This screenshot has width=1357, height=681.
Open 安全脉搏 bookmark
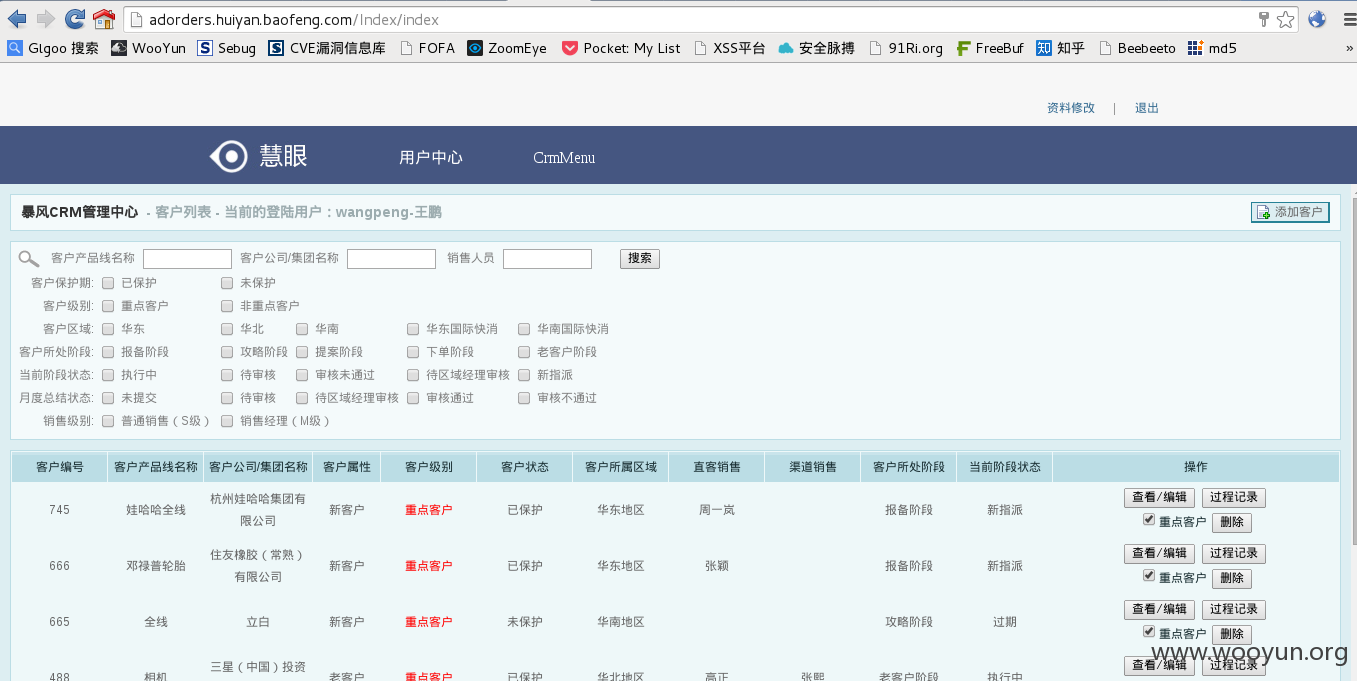(817, 47)
